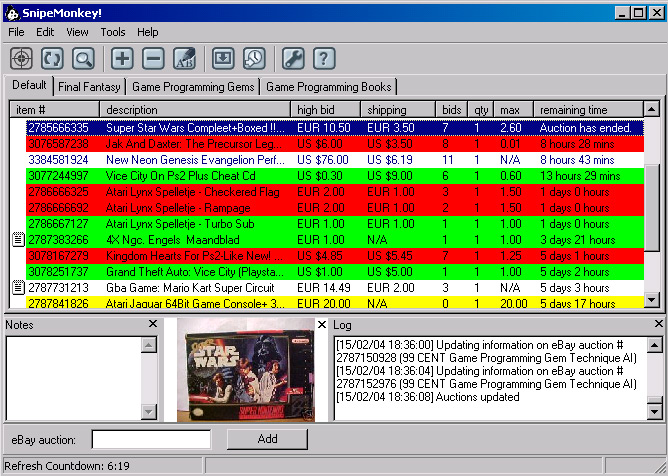Sort by the shipping column header
Viewport: 668px width, 476px height.
pos(398,110)
